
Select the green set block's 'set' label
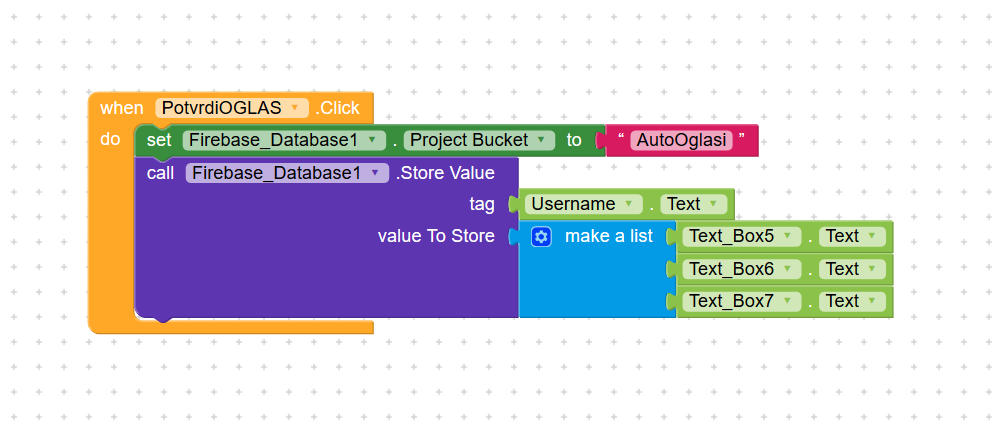(159, 140)
